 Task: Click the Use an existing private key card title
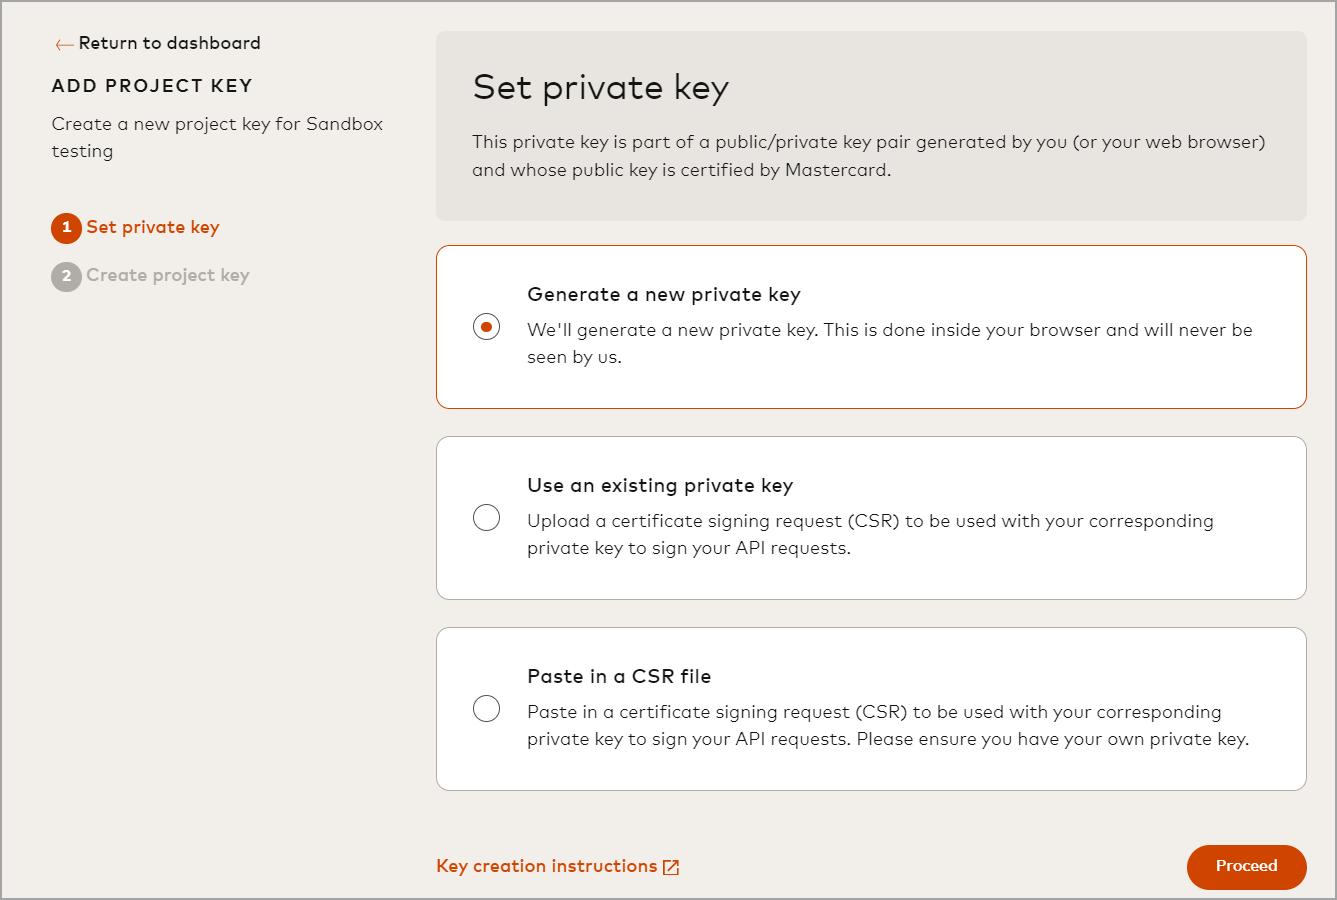(x=660, y=486)
